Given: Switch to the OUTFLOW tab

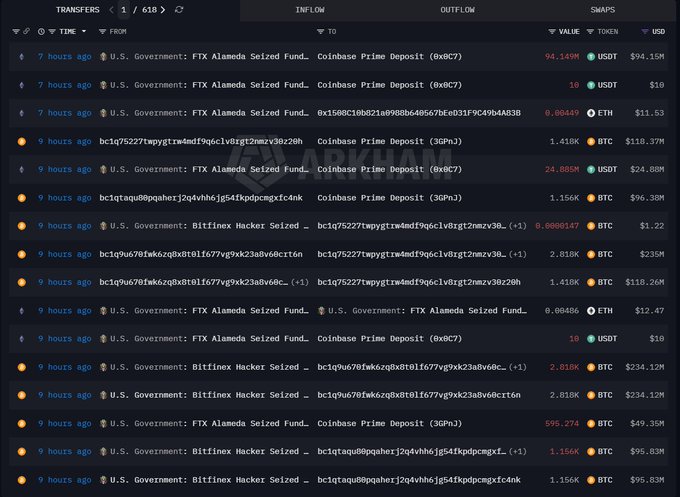Looking at the screenshot, I should (x=457, y=10).
